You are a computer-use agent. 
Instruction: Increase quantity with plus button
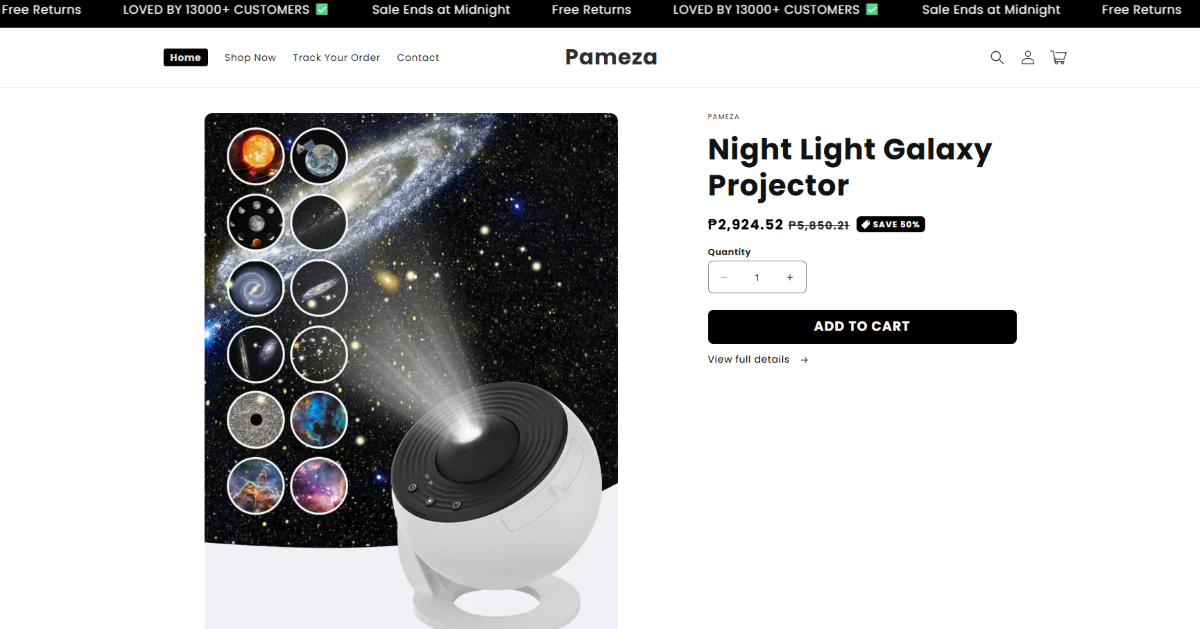click(x=790, y=278)
